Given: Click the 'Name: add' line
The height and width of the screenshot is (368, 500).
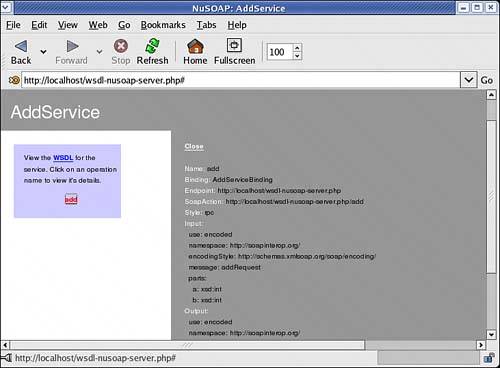Looking at the screenshot, I should 202,169.
